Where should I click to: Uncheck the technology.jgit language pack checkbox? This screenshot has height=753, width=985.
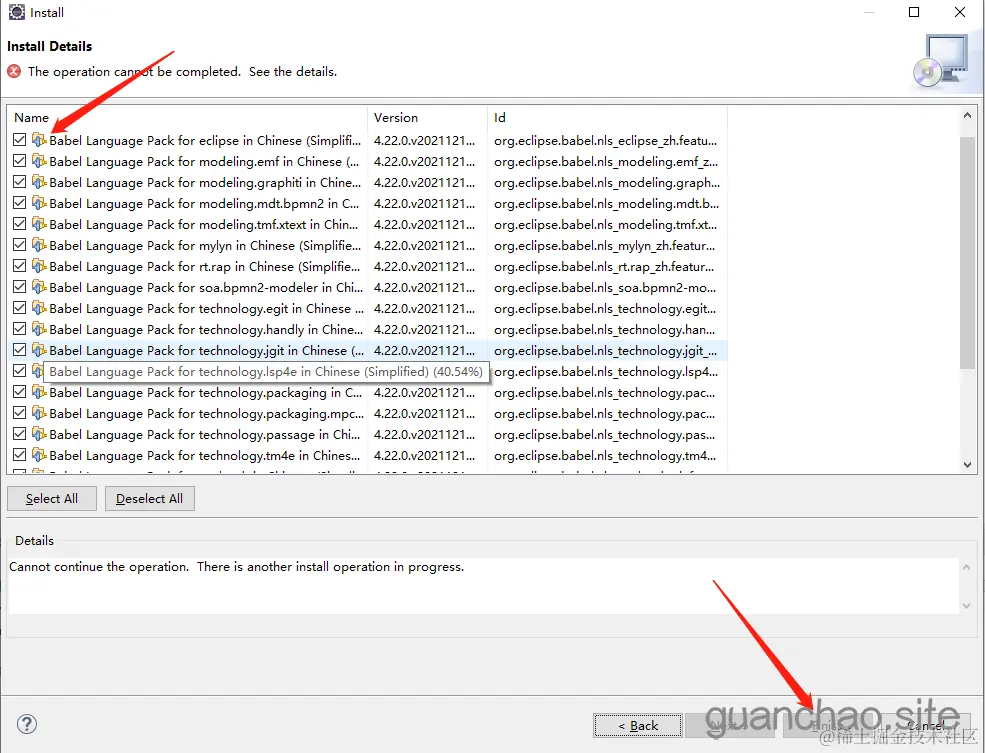pyautogui.click(x=19, y=350)
